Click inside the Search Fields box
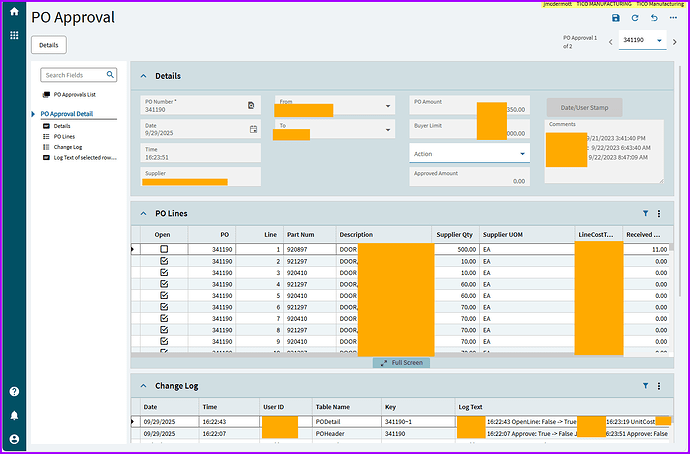Viewport: 690px width, 454px height. (x=74, y=75)
